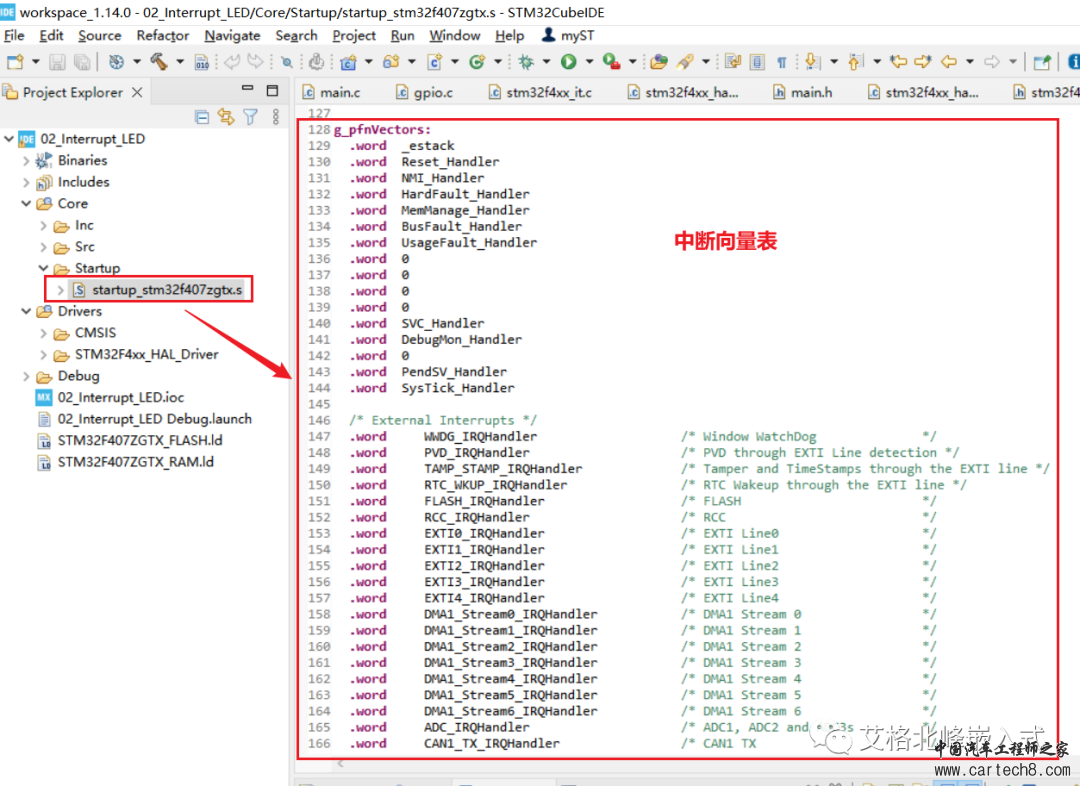Click the myST account button

tap(568, 36)
